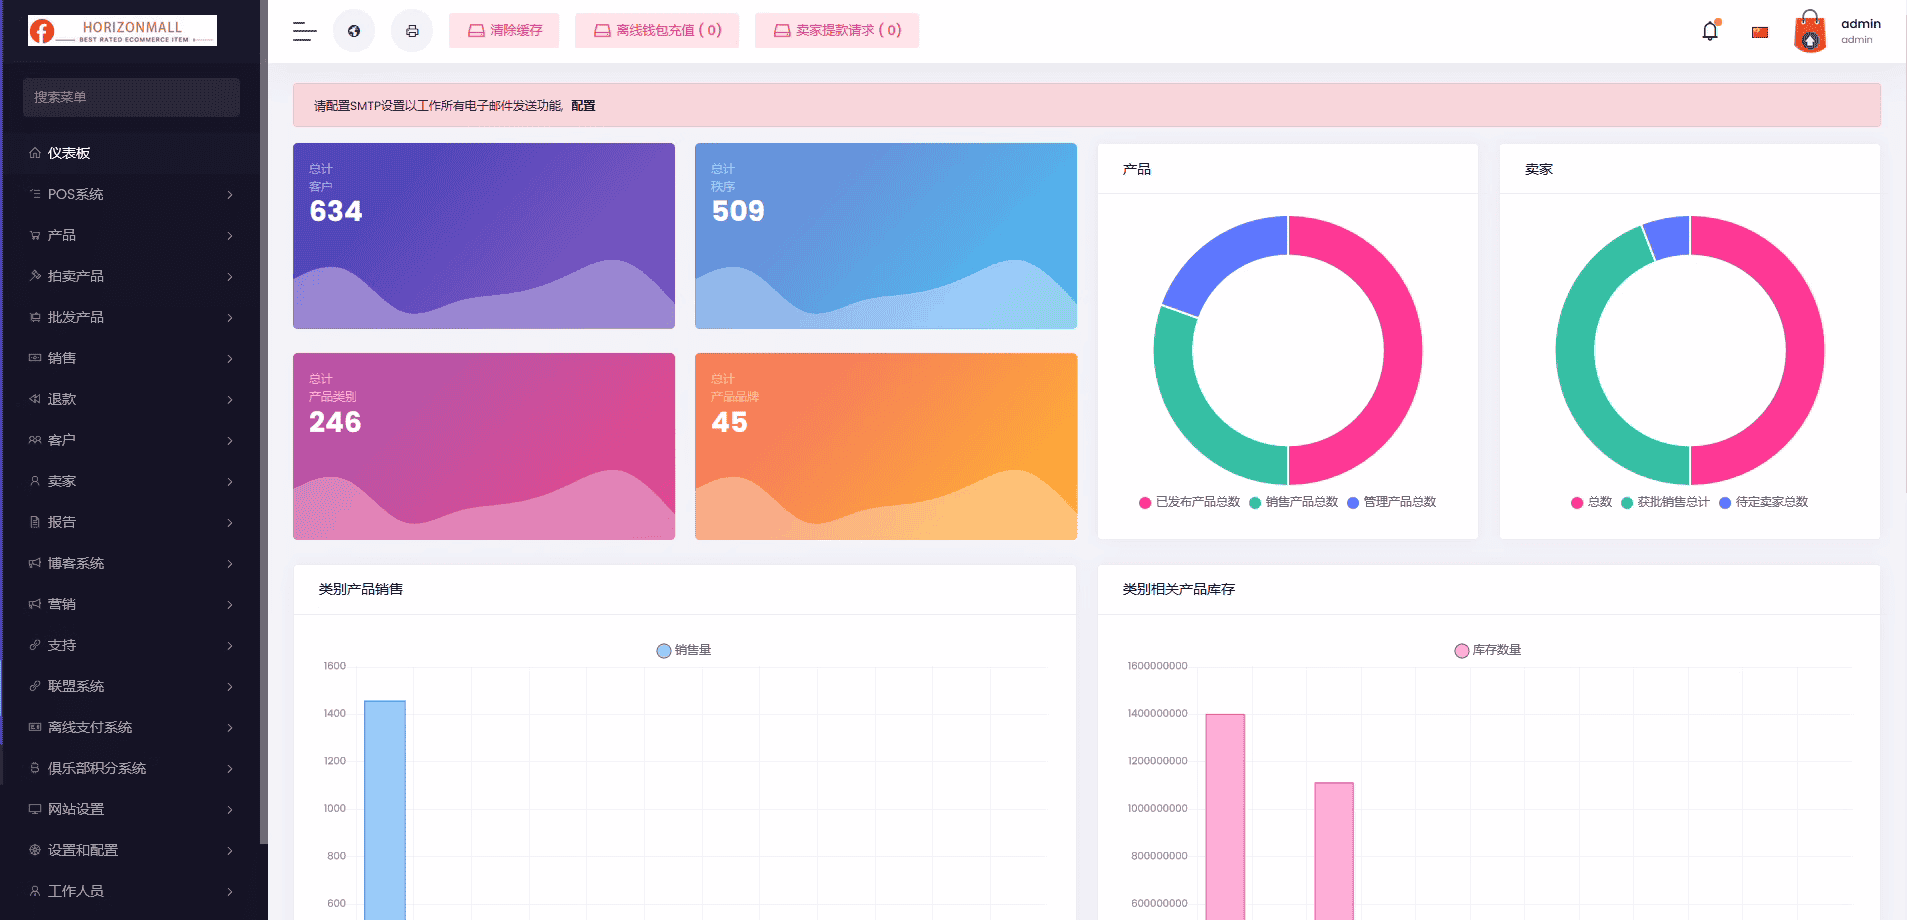Viewport: 1907px width, 920px height.
Task: Click the document icon beside 报告
Action: pos(35,522)
